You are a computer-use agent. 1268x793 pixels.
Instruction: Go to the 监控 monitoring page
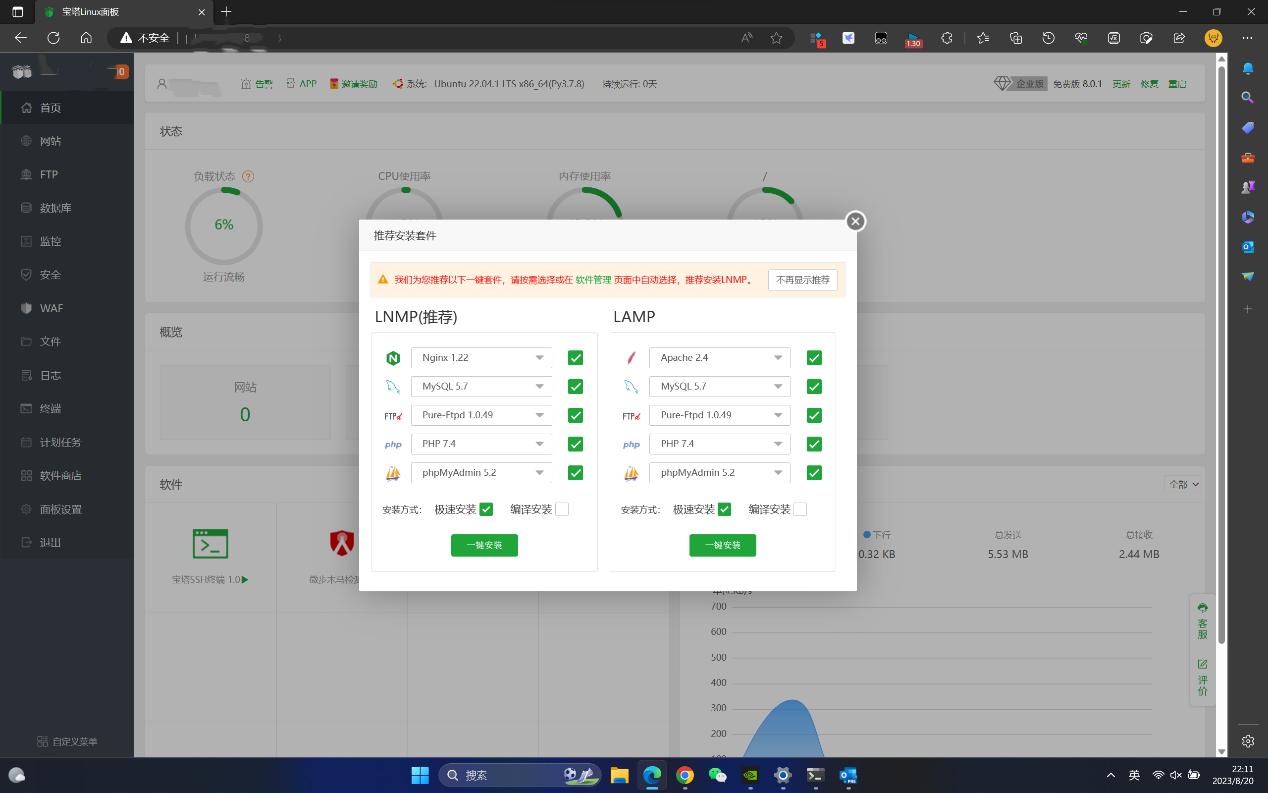[47, 241]
